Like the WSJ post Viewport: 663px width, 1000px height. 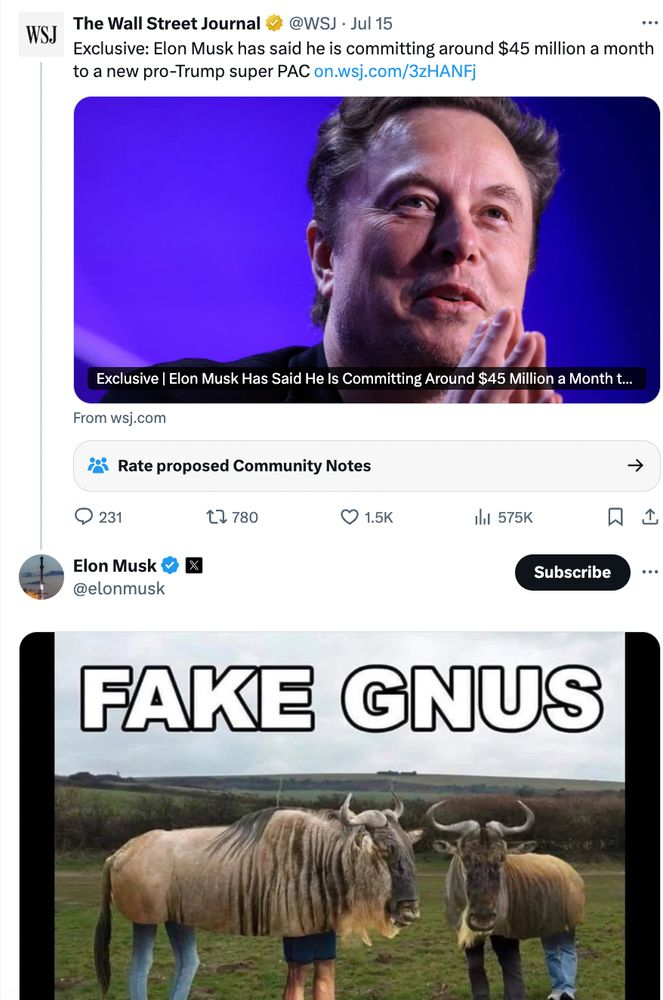point(349,517)
